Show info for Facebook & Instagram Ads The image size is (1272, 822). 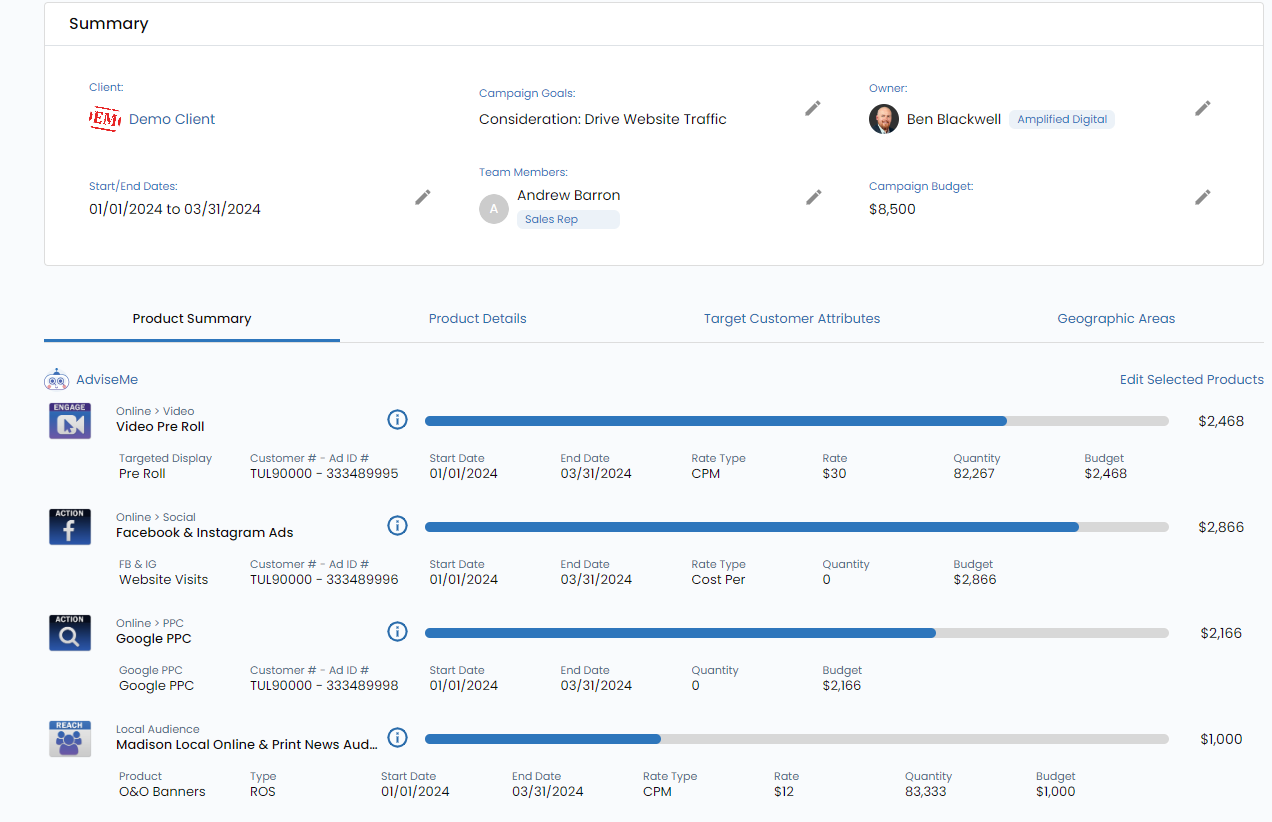coord(397,526)
